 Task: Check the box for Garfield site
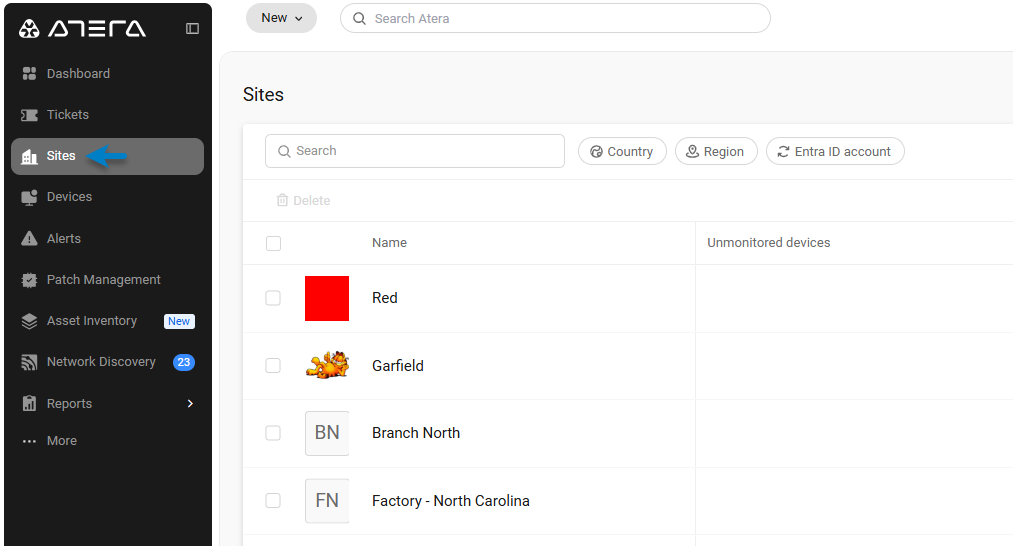click(273, 366)
